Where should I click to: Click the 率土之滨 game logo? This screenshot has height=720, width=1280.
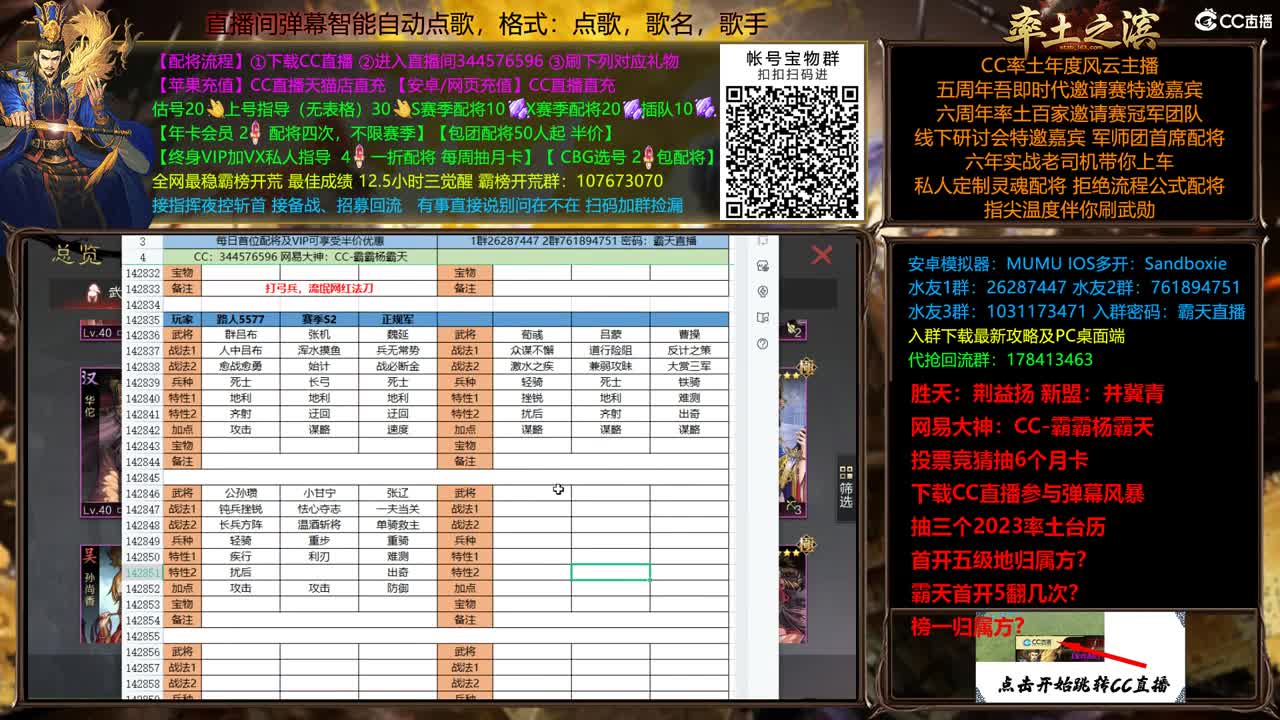click(x=1083, y=28)
